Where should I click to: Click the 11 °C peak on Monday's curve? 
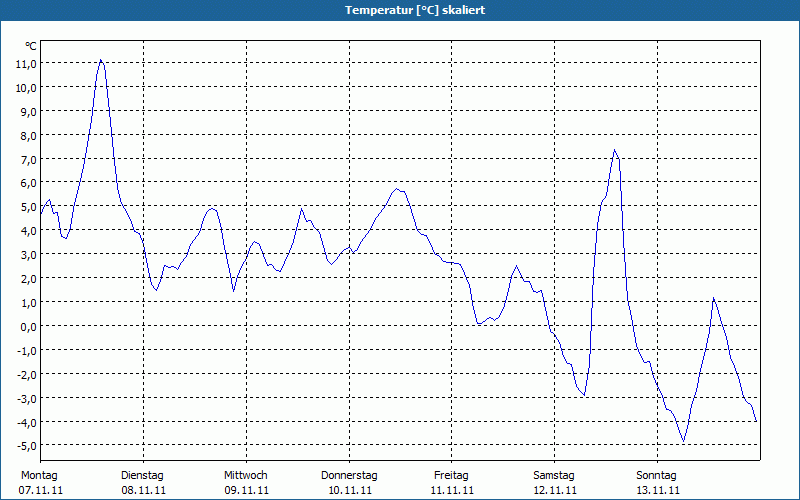click(101, 60)
